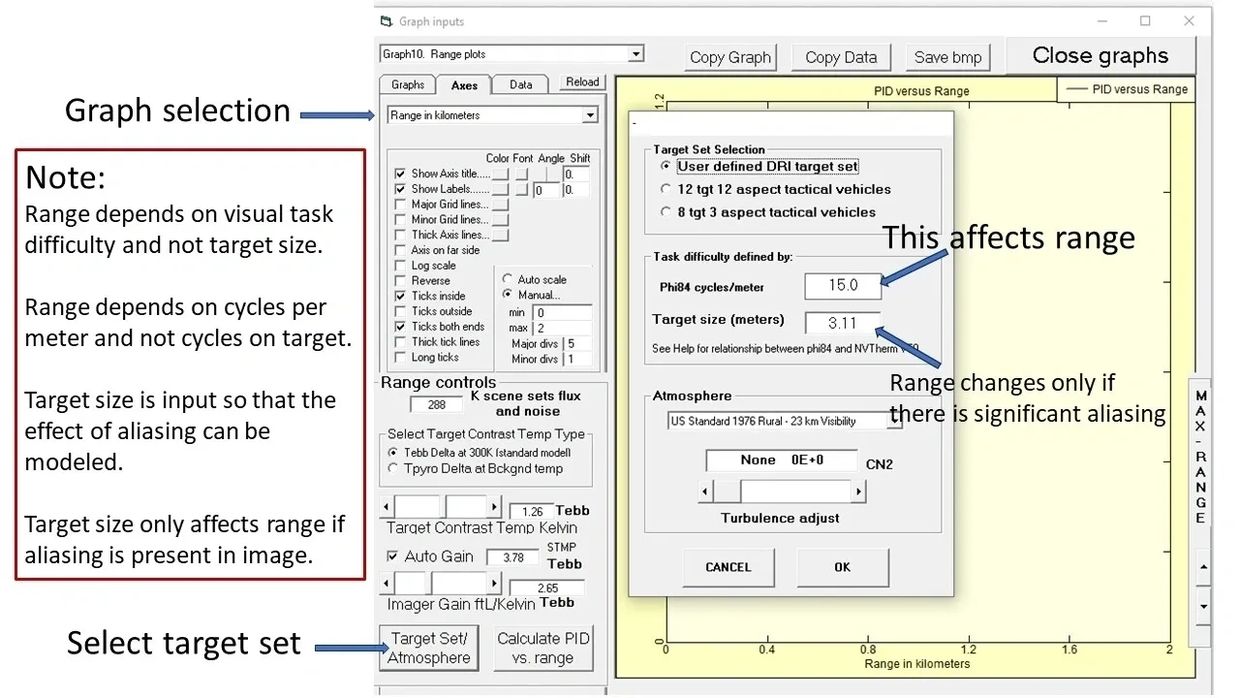
Task: Switch to the Graphs tab
Action: 408,85
